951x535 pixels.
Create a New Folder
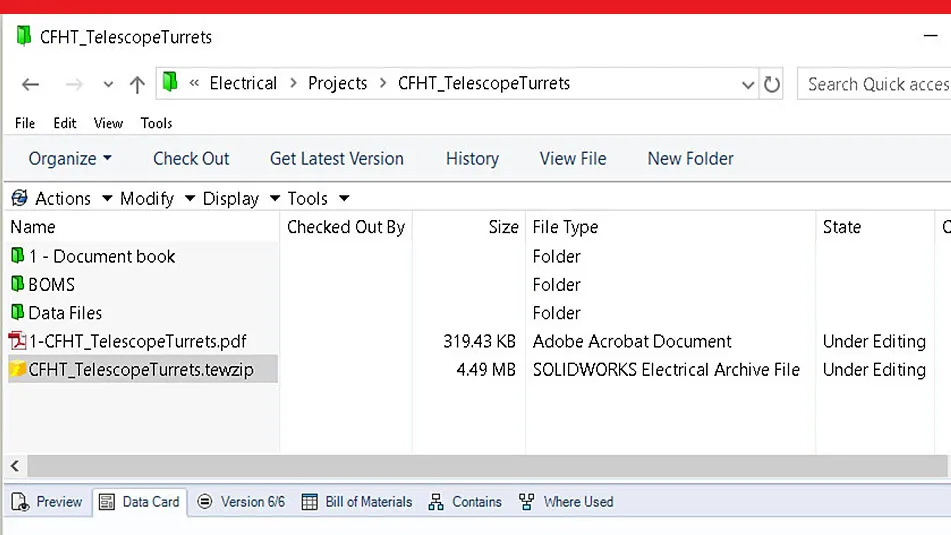point(690,158)
